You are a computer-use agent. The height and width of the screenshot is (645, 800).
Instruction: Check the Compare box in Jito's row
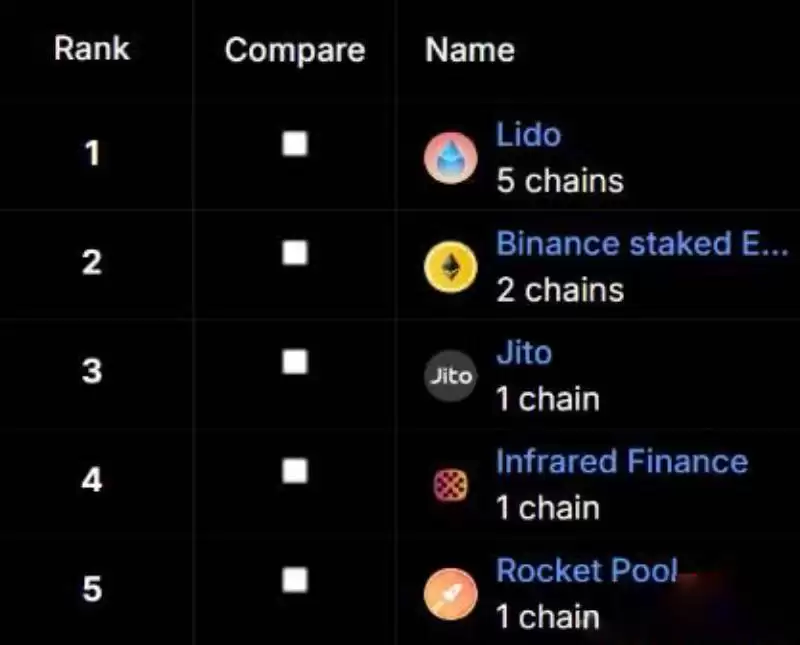(295, 362)
